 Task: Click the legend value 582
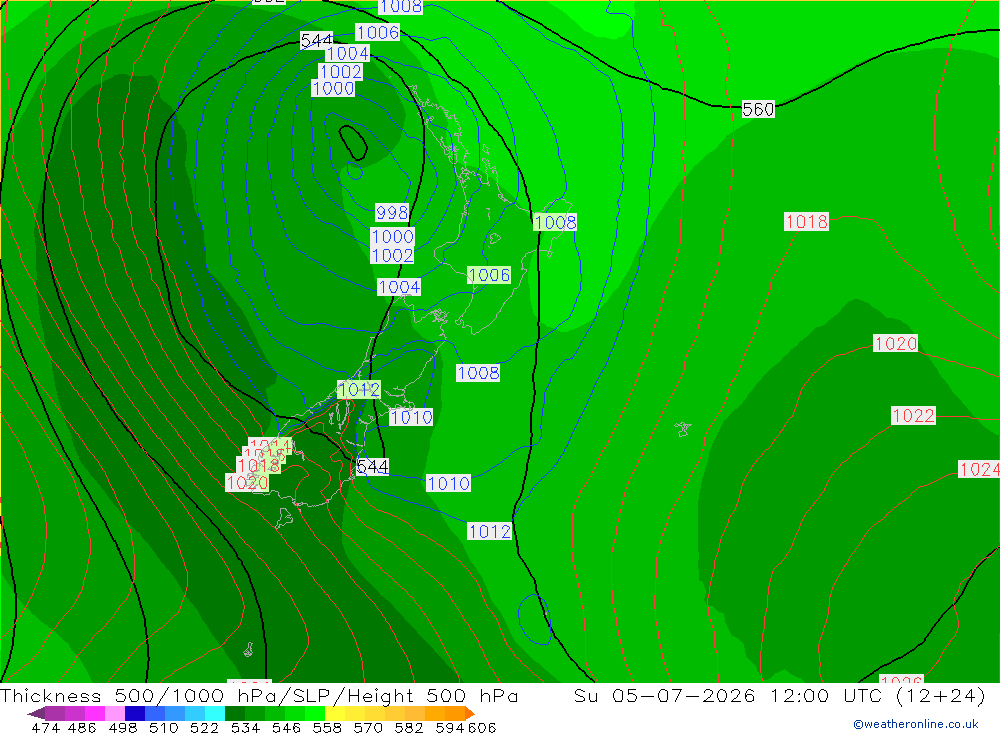click(408, 727)
